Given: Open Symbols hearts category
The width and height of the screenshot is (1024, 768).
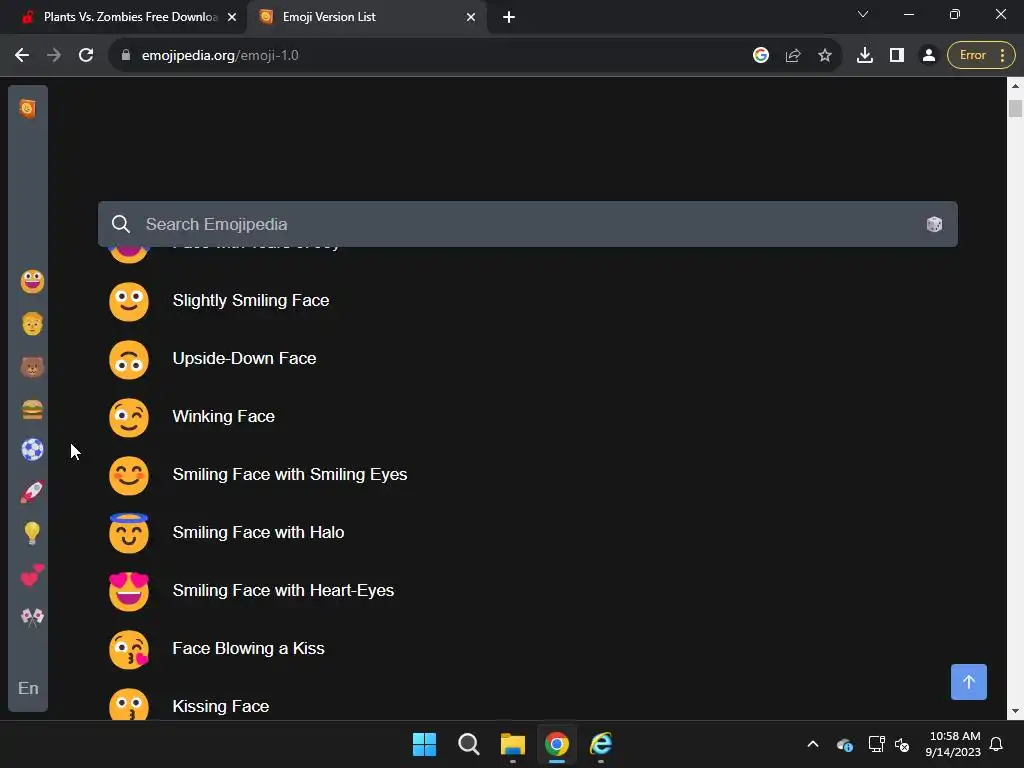Looking at the screenshot, I should [x=32, y=575].
